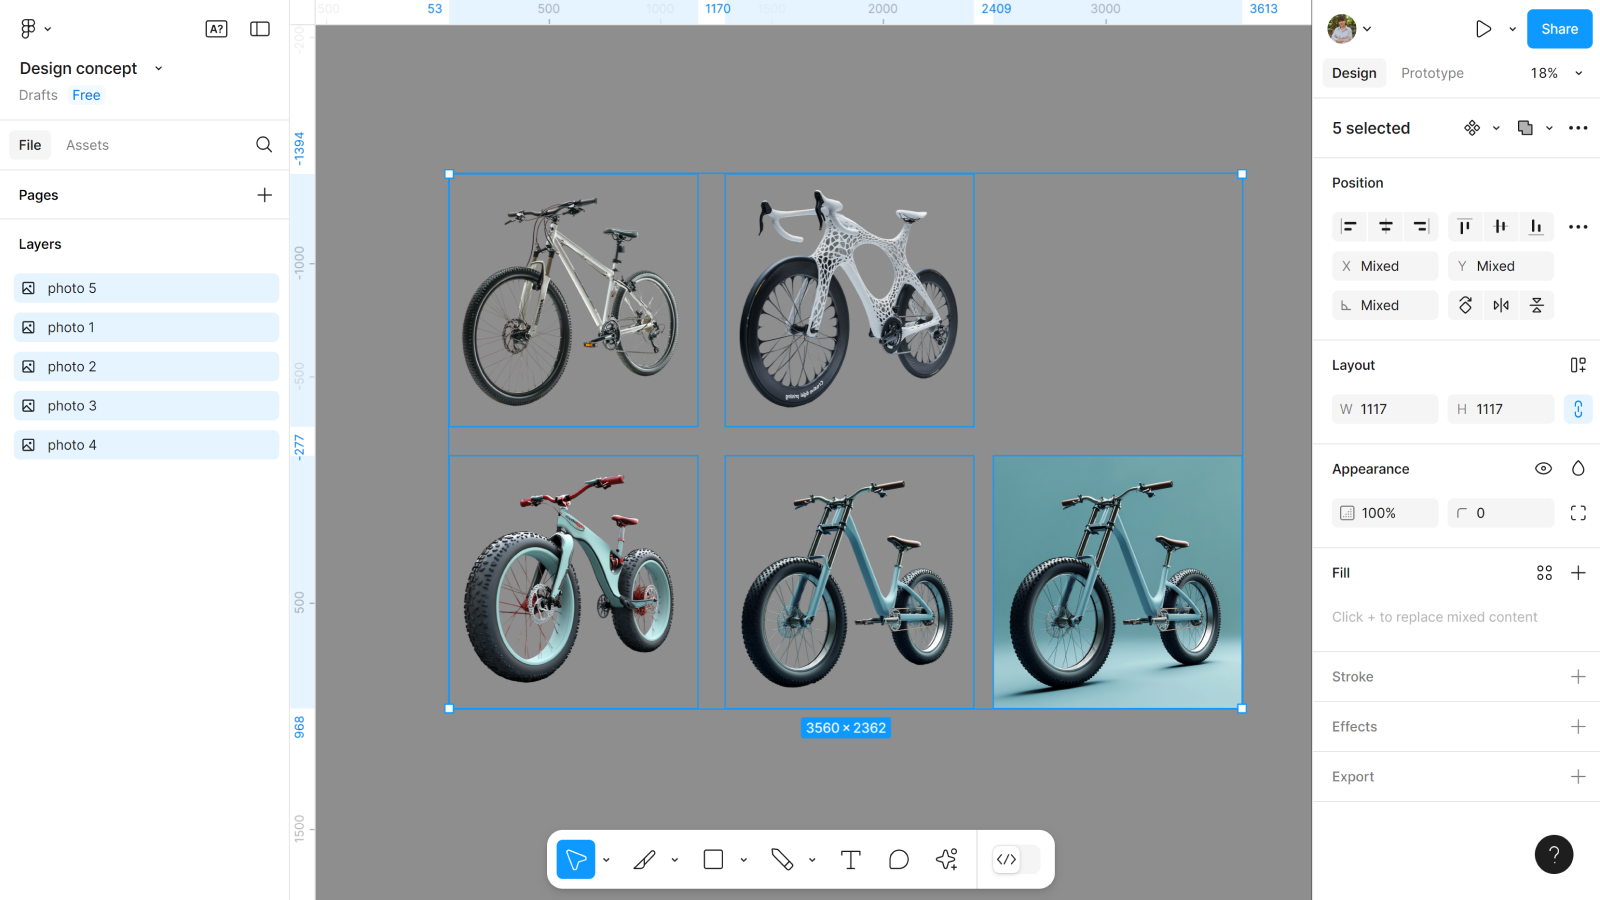Add a new page with plus
Image resolution: width=1600 pixels, height=900 pixels.
tap(264, 195)
